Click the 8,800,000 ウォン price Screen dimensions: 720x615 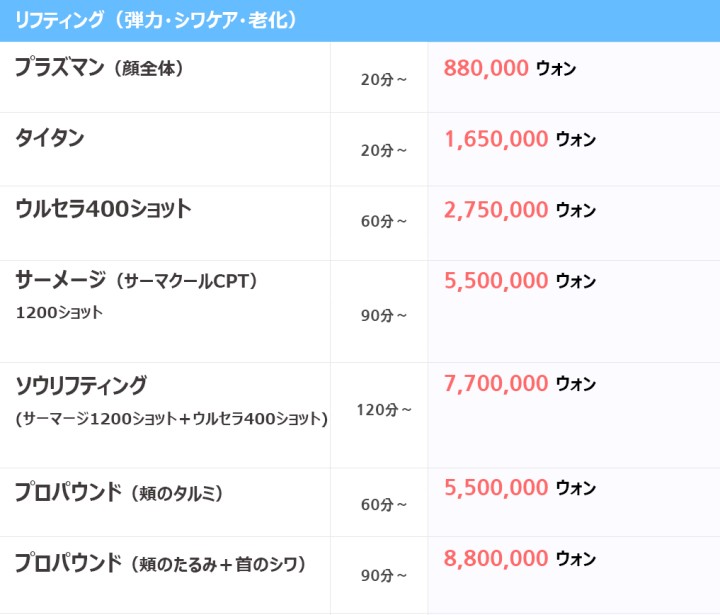(520, 558)
